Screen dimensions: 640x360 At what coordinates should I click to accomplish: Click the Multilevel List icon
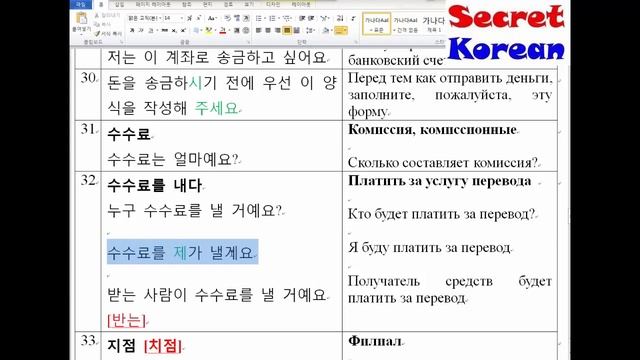tap(287, 18)
